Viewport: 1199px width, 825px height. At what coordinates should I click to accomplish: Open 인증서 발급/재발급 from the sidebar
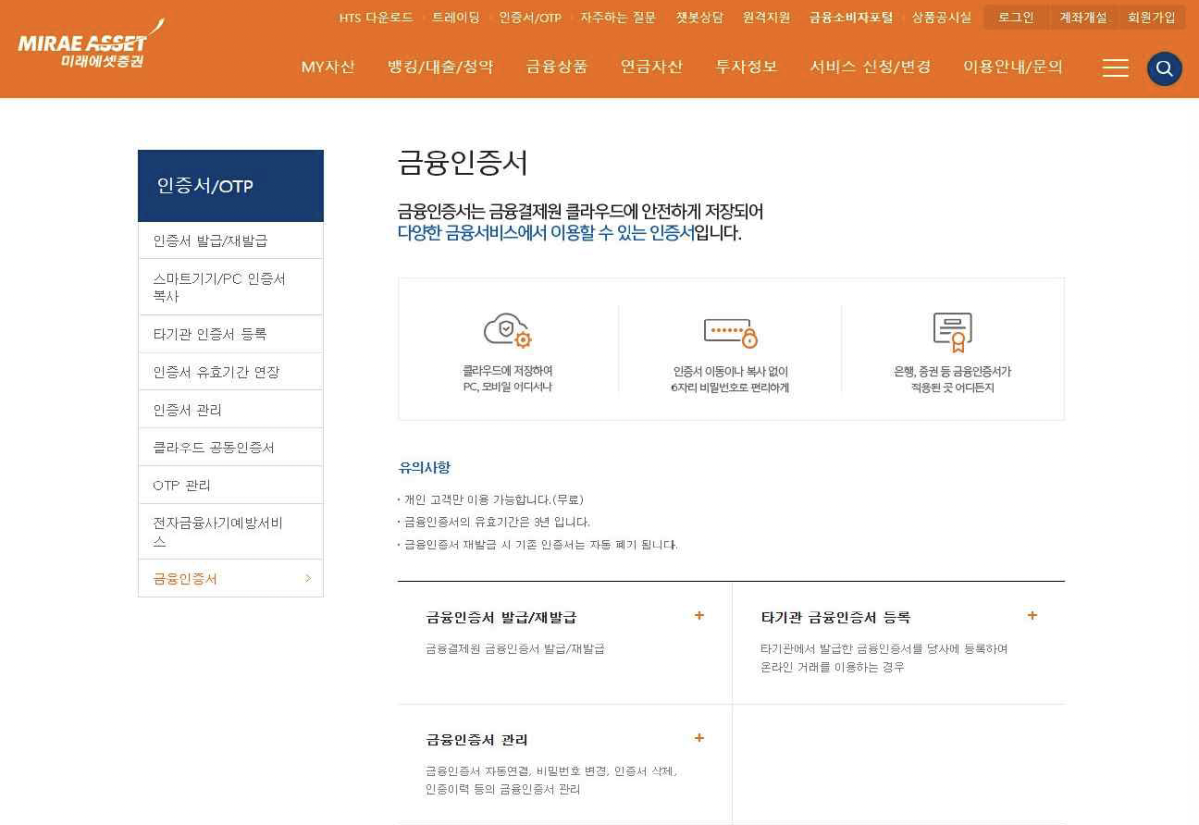[x=232, y=240]
